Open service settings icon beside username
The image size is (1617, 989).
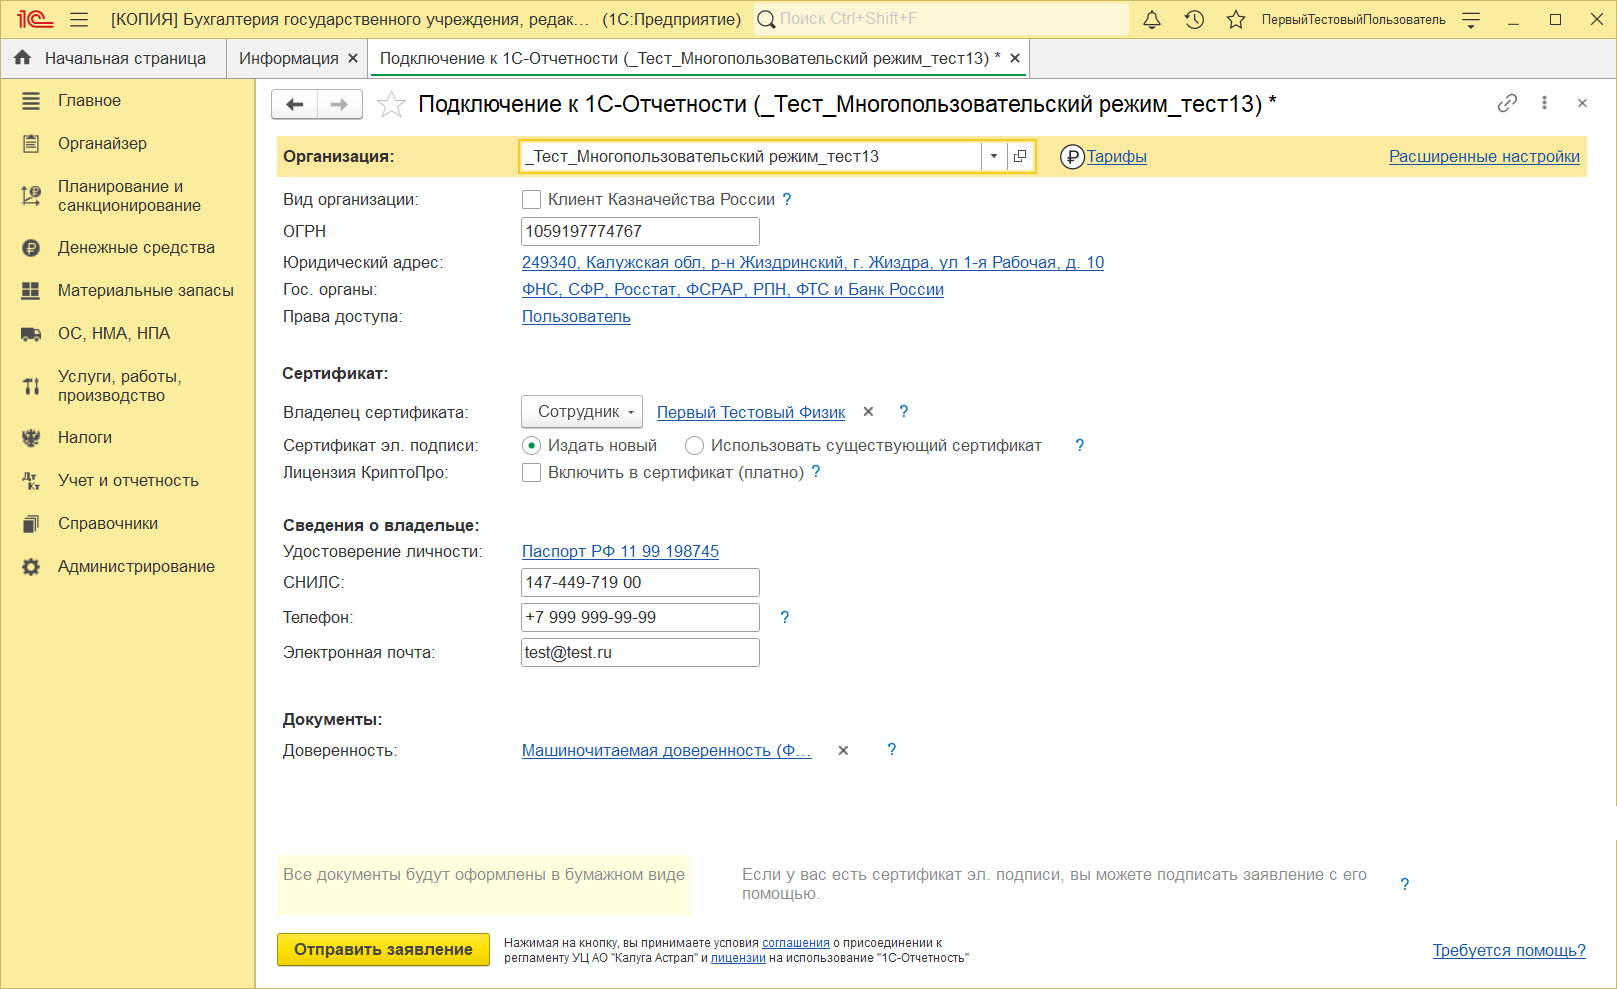[x=1471, y=19]
